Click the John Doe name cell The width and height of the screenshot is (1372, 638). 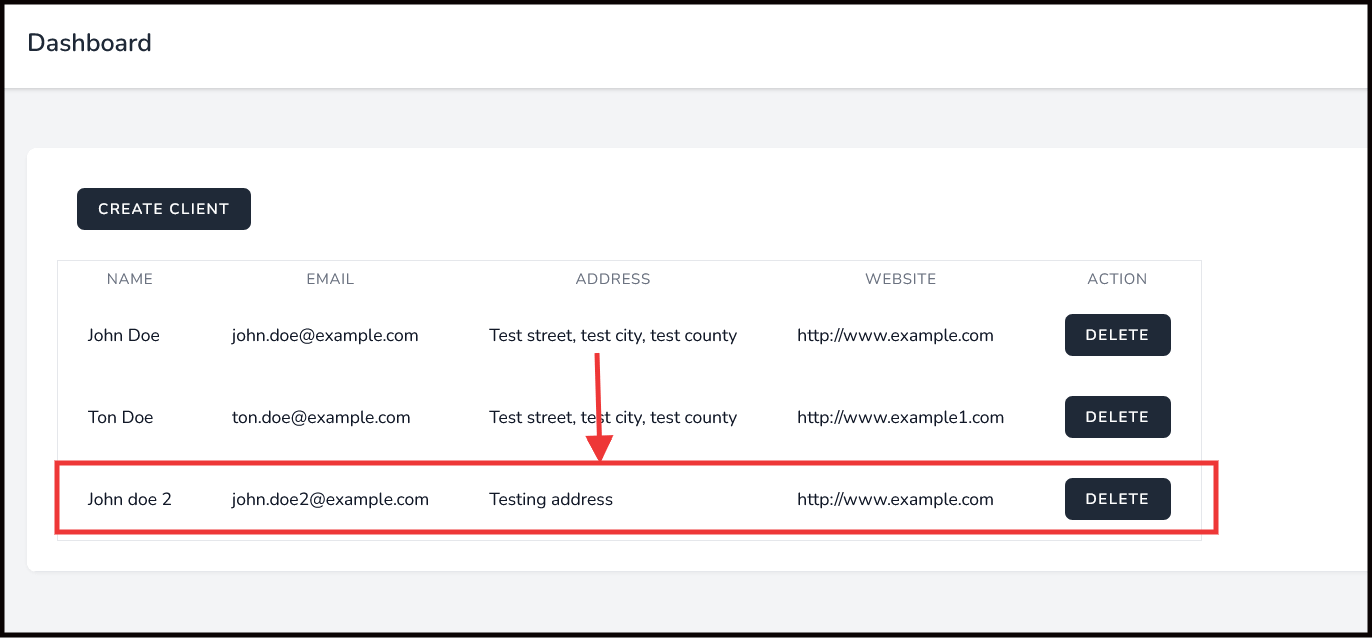123,336
